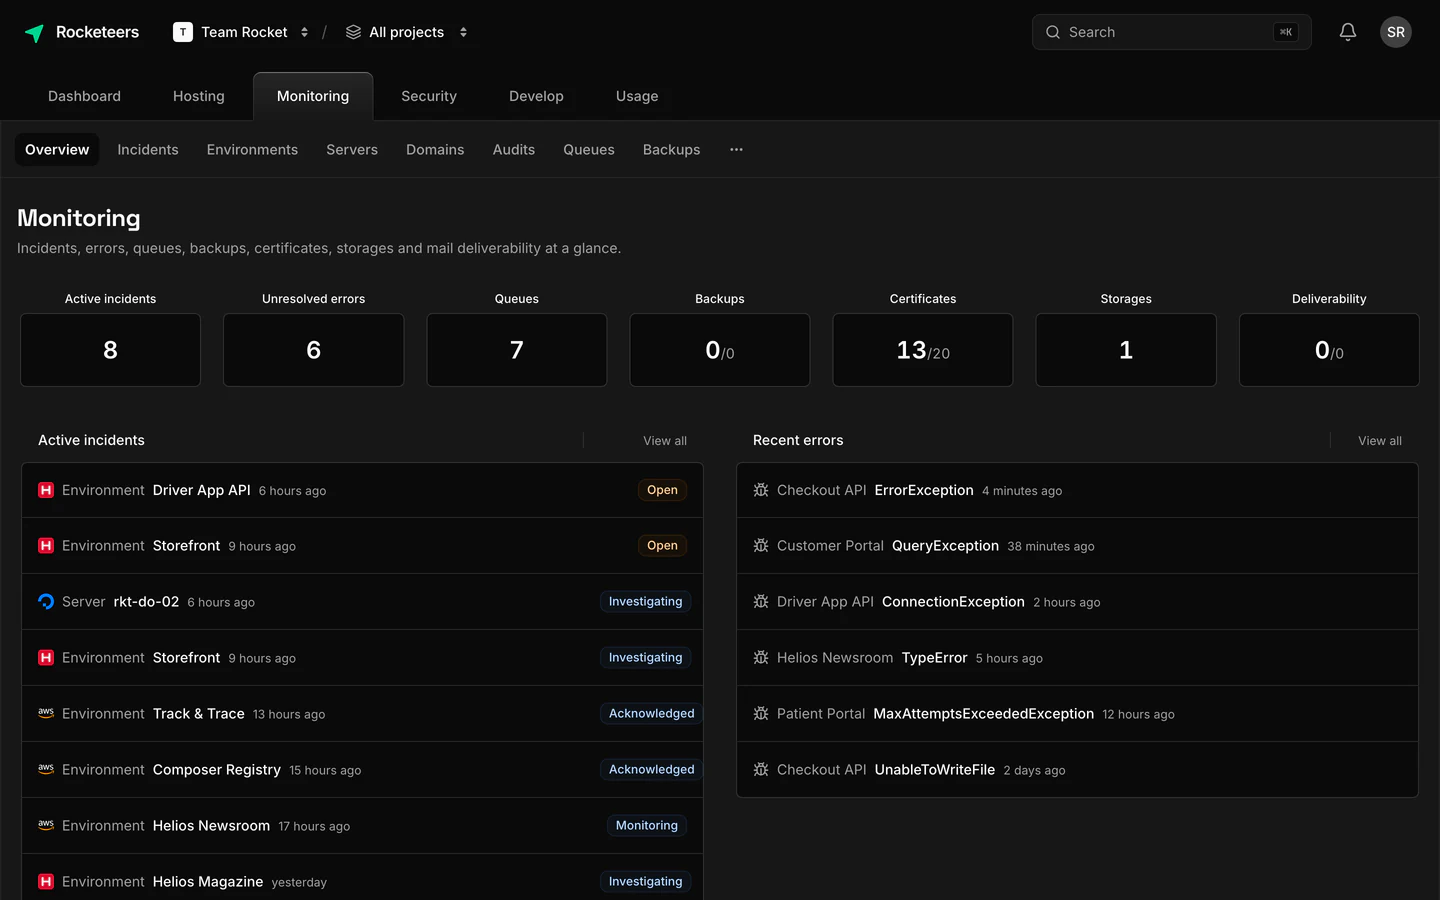1440x900 pixels.
Task: Click the Investigating badge for rkt-do-02
Action: [x=645, y=601]
